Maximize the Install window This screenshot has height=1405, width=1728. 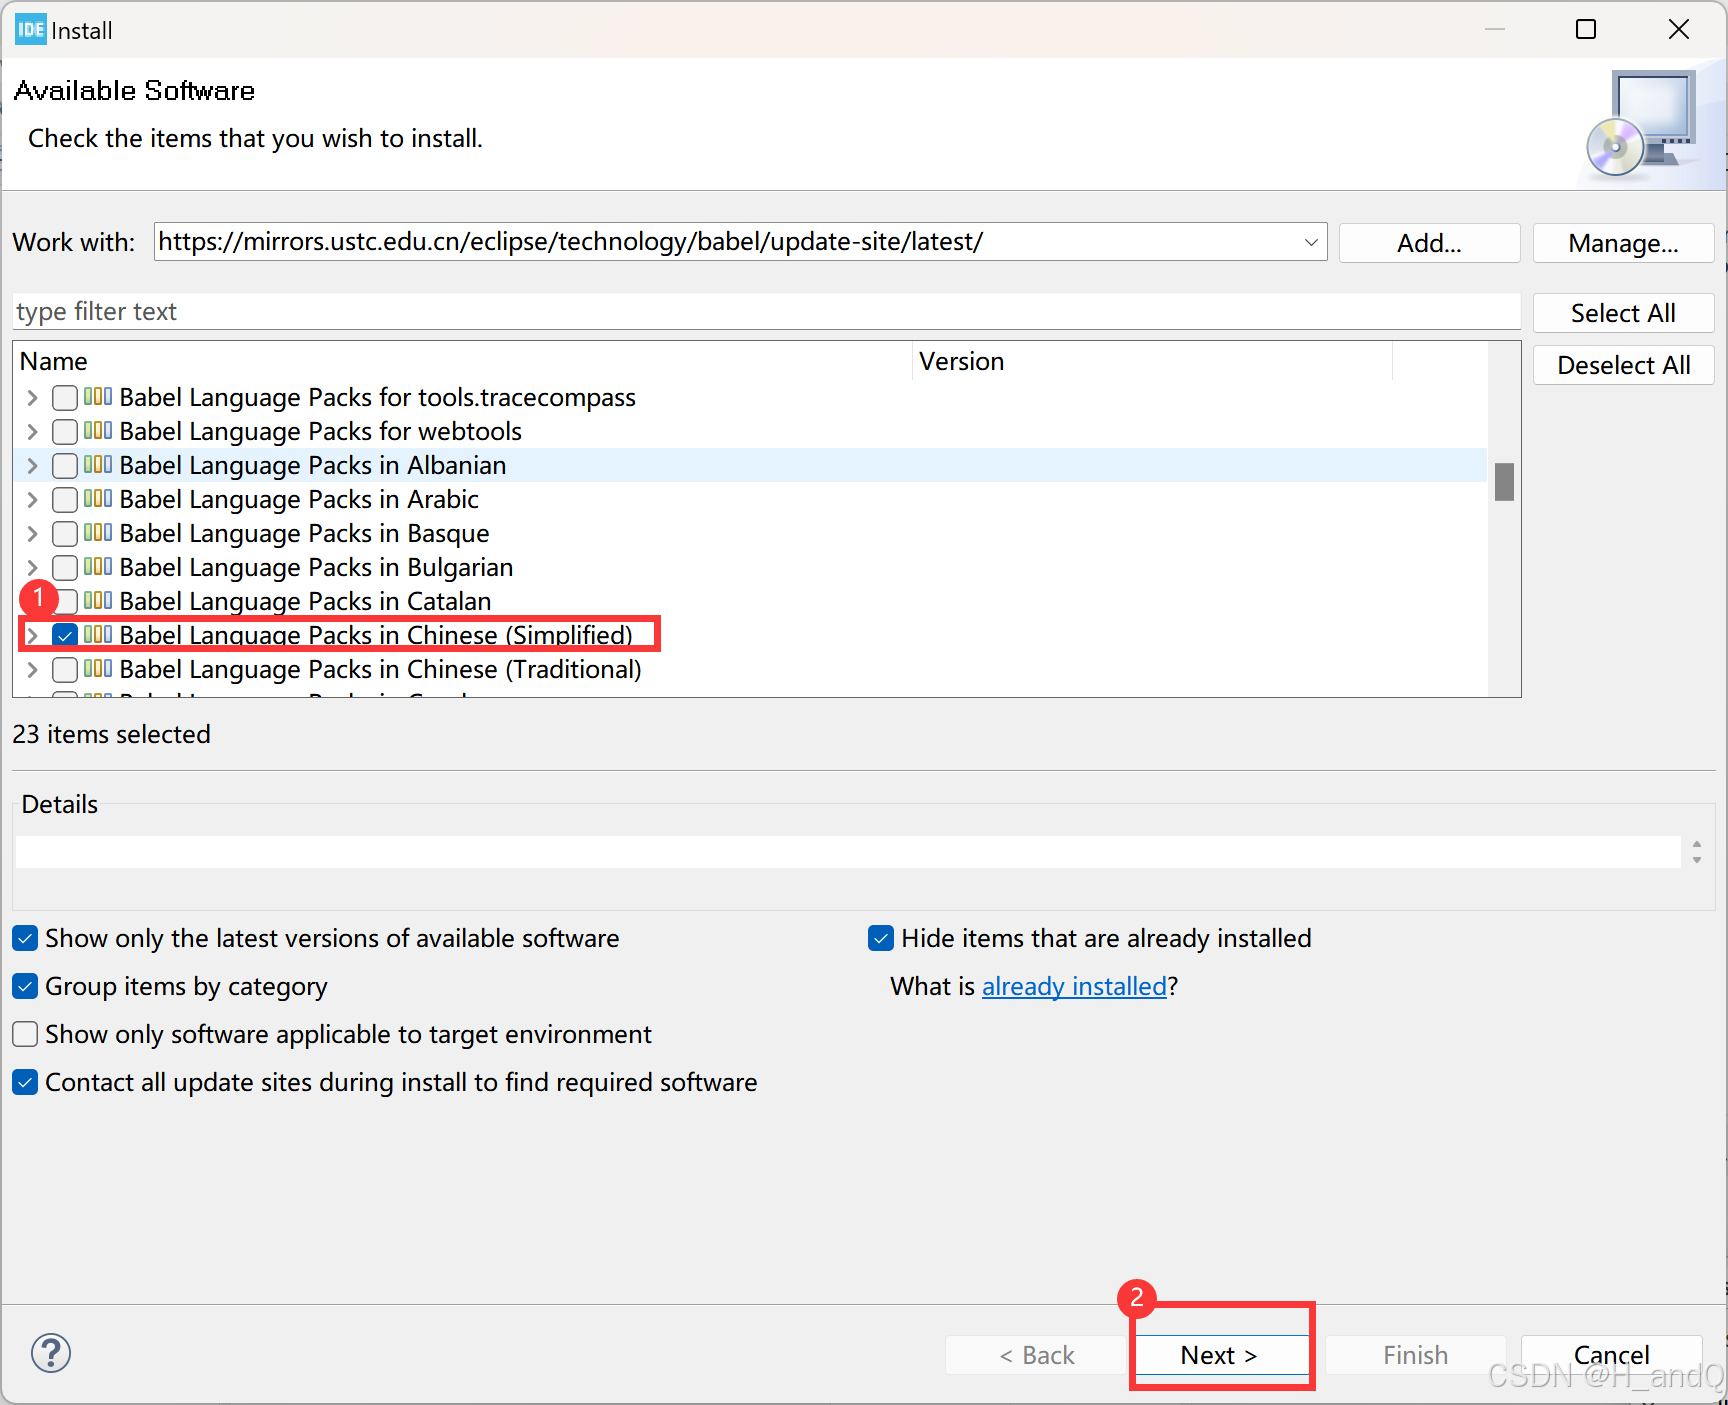1586,29
